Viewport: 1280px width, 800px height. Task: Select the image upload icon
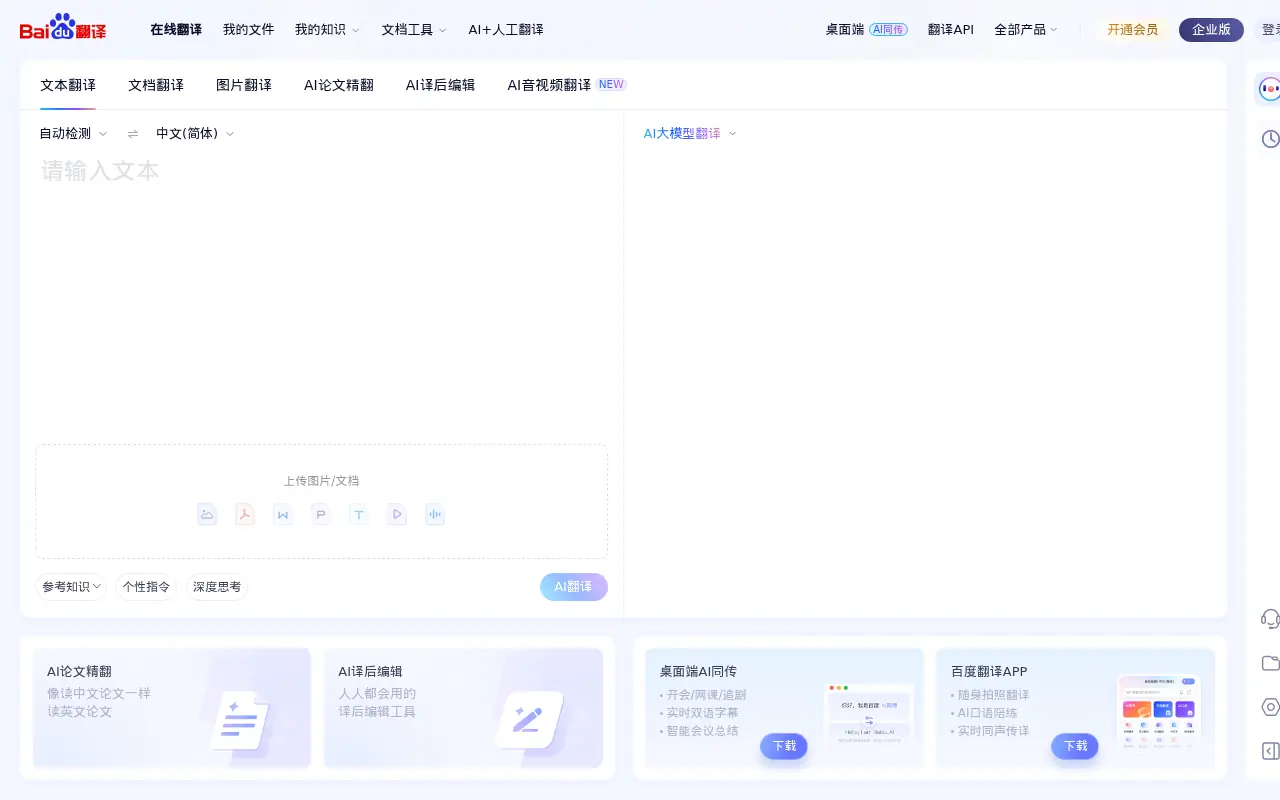click(207, 514)
